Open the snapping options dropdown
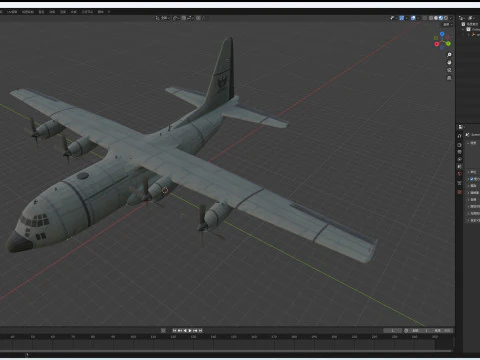Screen dimensions: 480x360 tap(191, 18)
